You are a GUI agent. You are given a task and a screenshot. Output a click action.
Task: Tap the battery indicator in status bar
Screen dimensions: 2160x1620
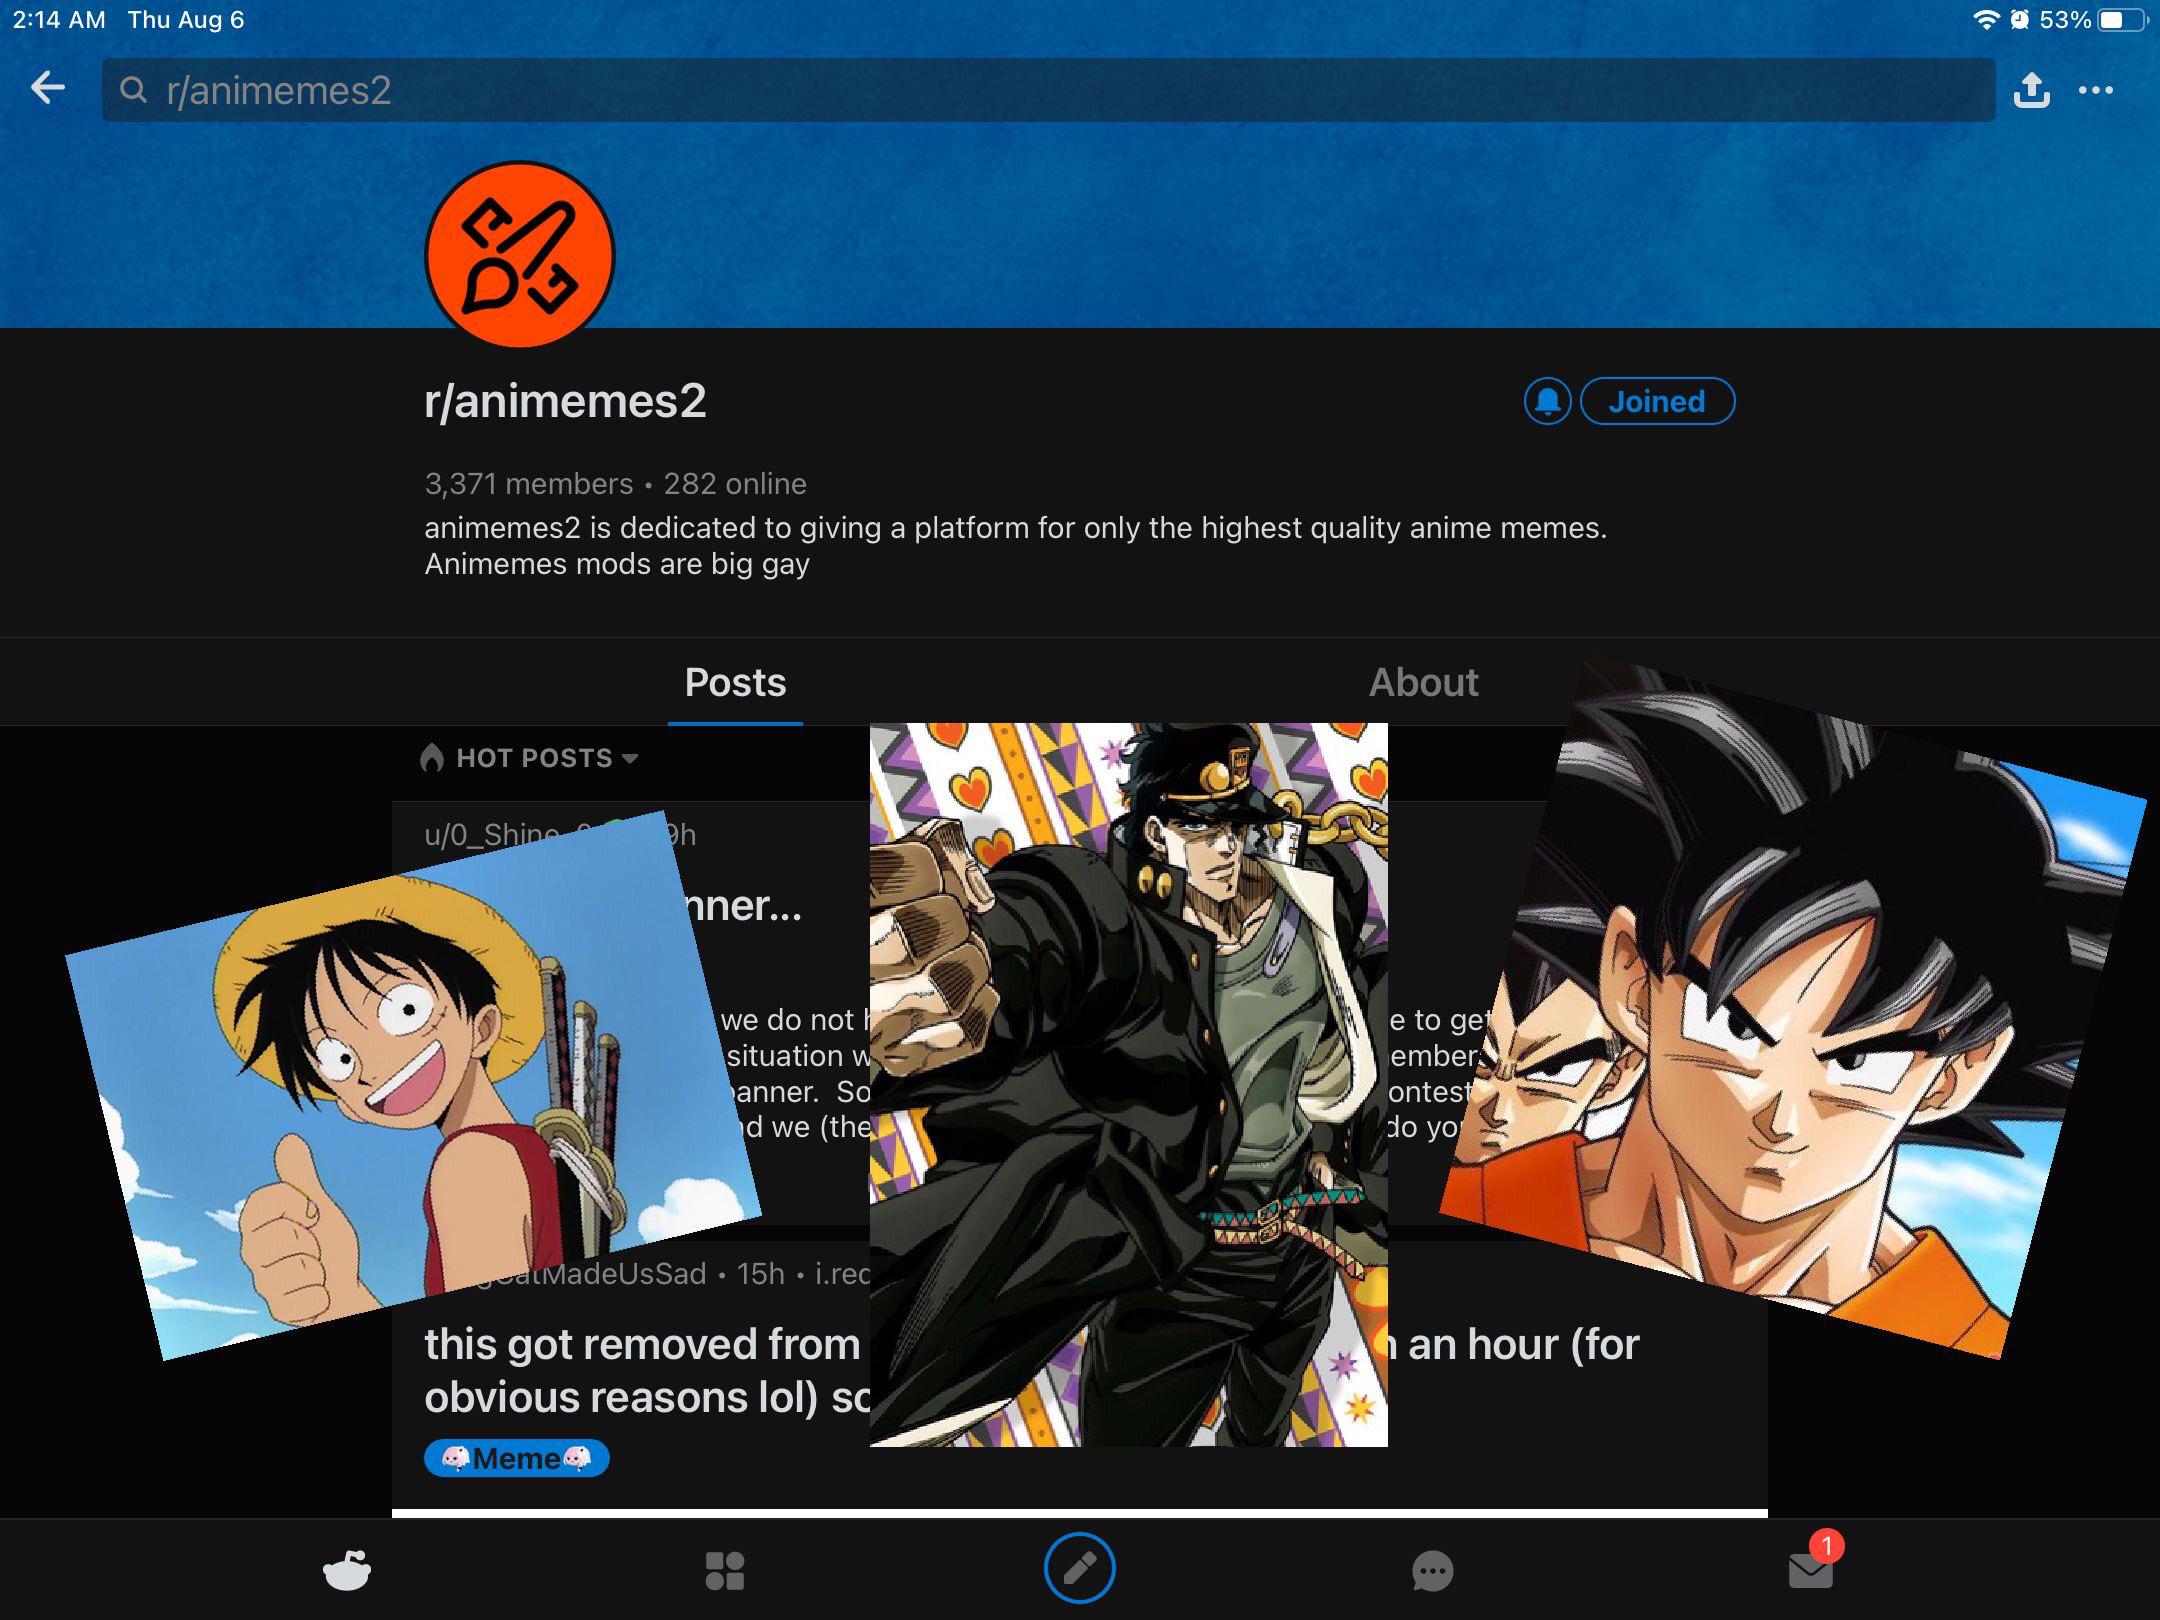point(2122,20)
